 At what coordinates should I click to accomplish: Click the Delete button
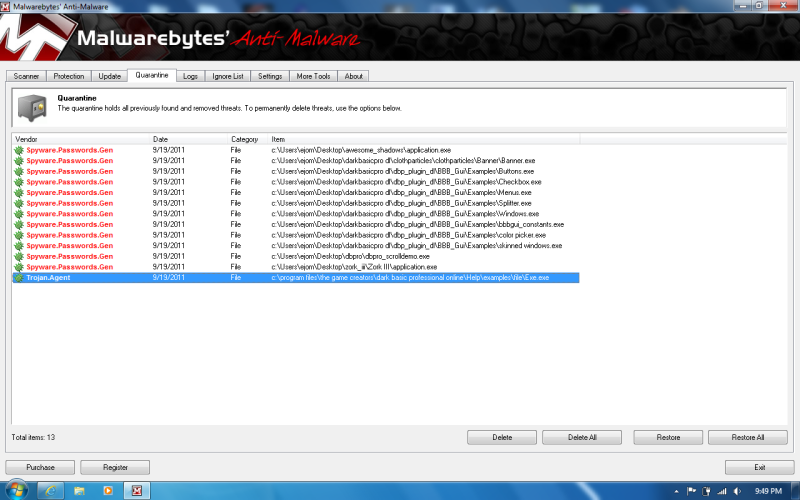pos(502,437)
